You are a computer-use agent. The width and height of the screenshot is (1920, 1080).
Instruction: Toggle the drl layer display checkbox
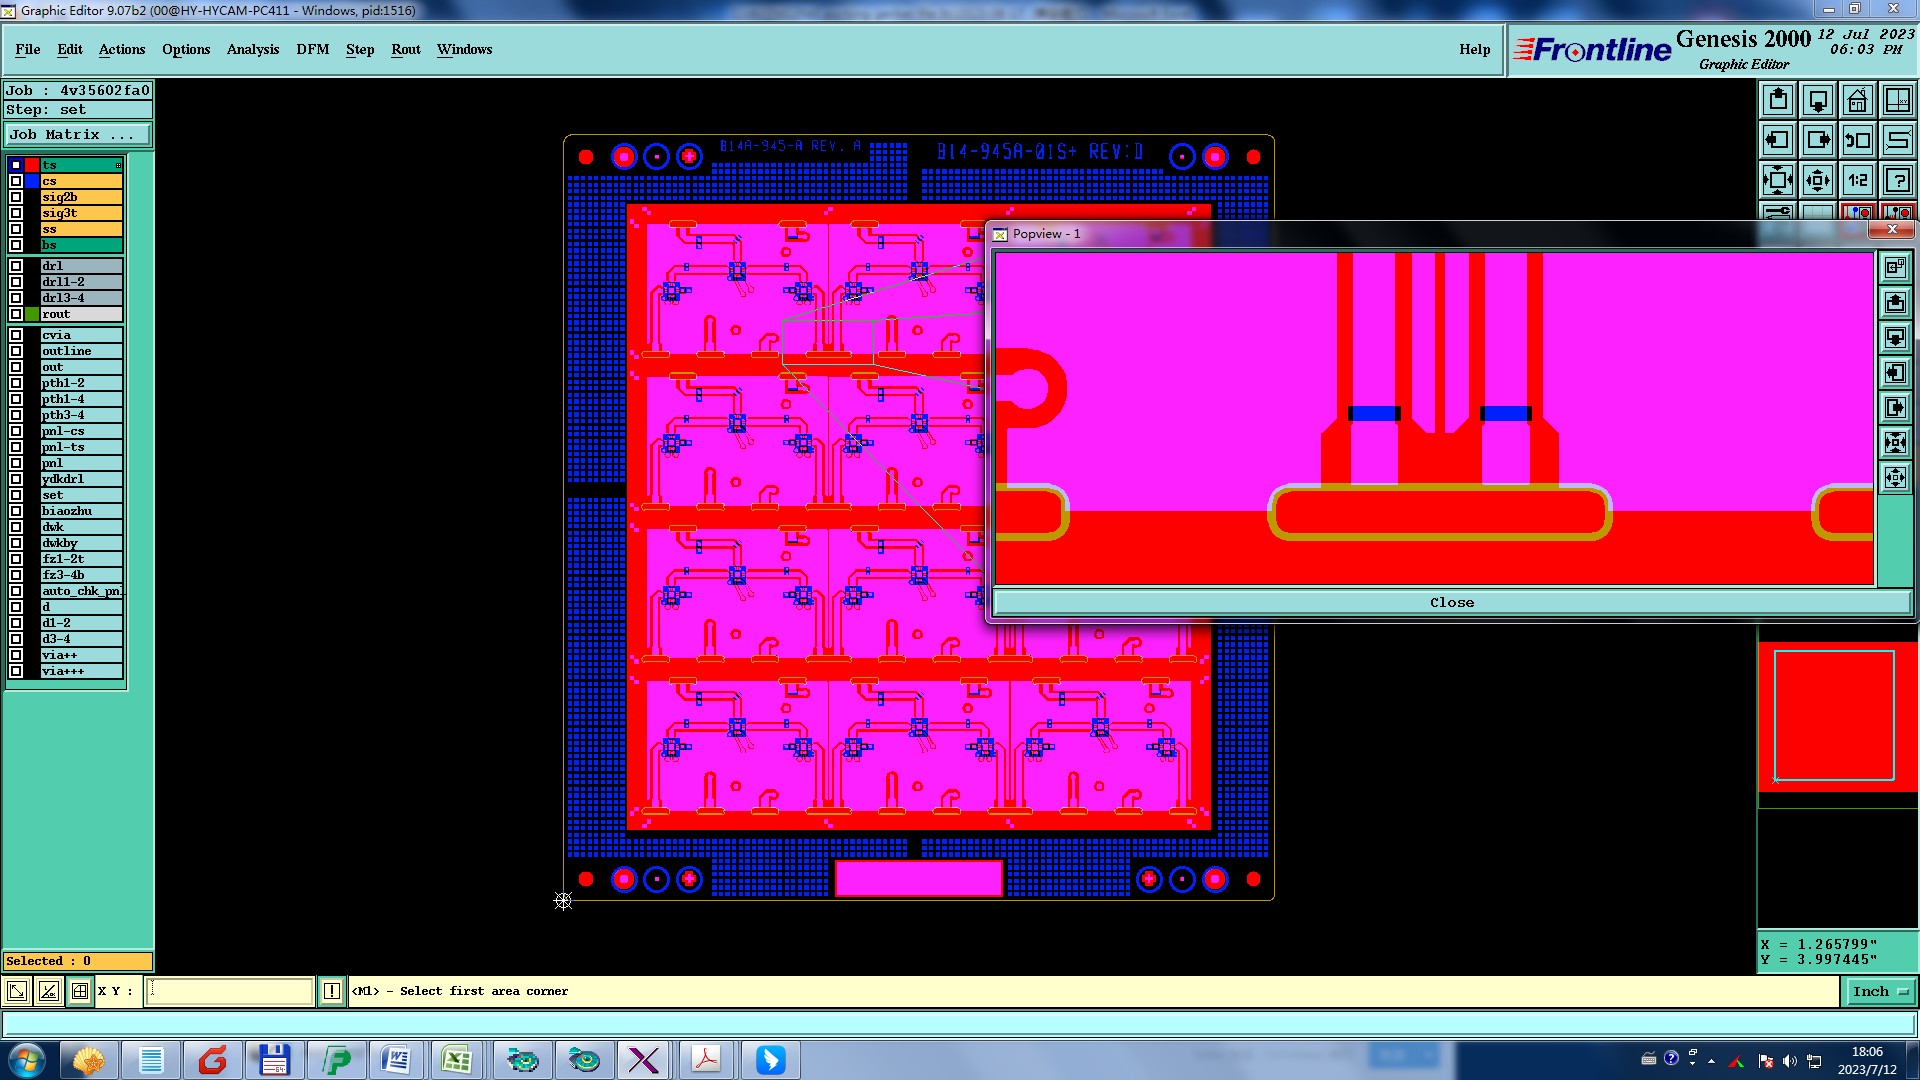[16, 266]
